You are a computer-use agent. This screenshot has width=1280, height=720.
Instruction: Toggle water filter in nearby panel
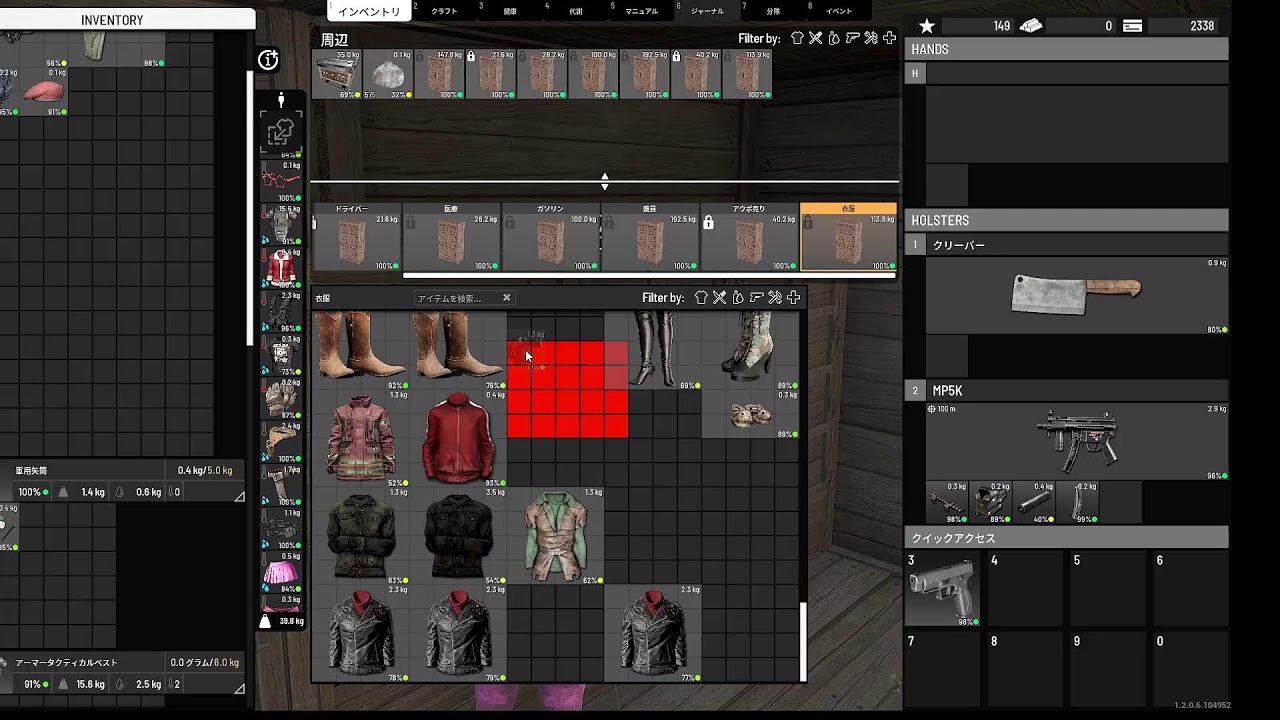click(834, 38)
